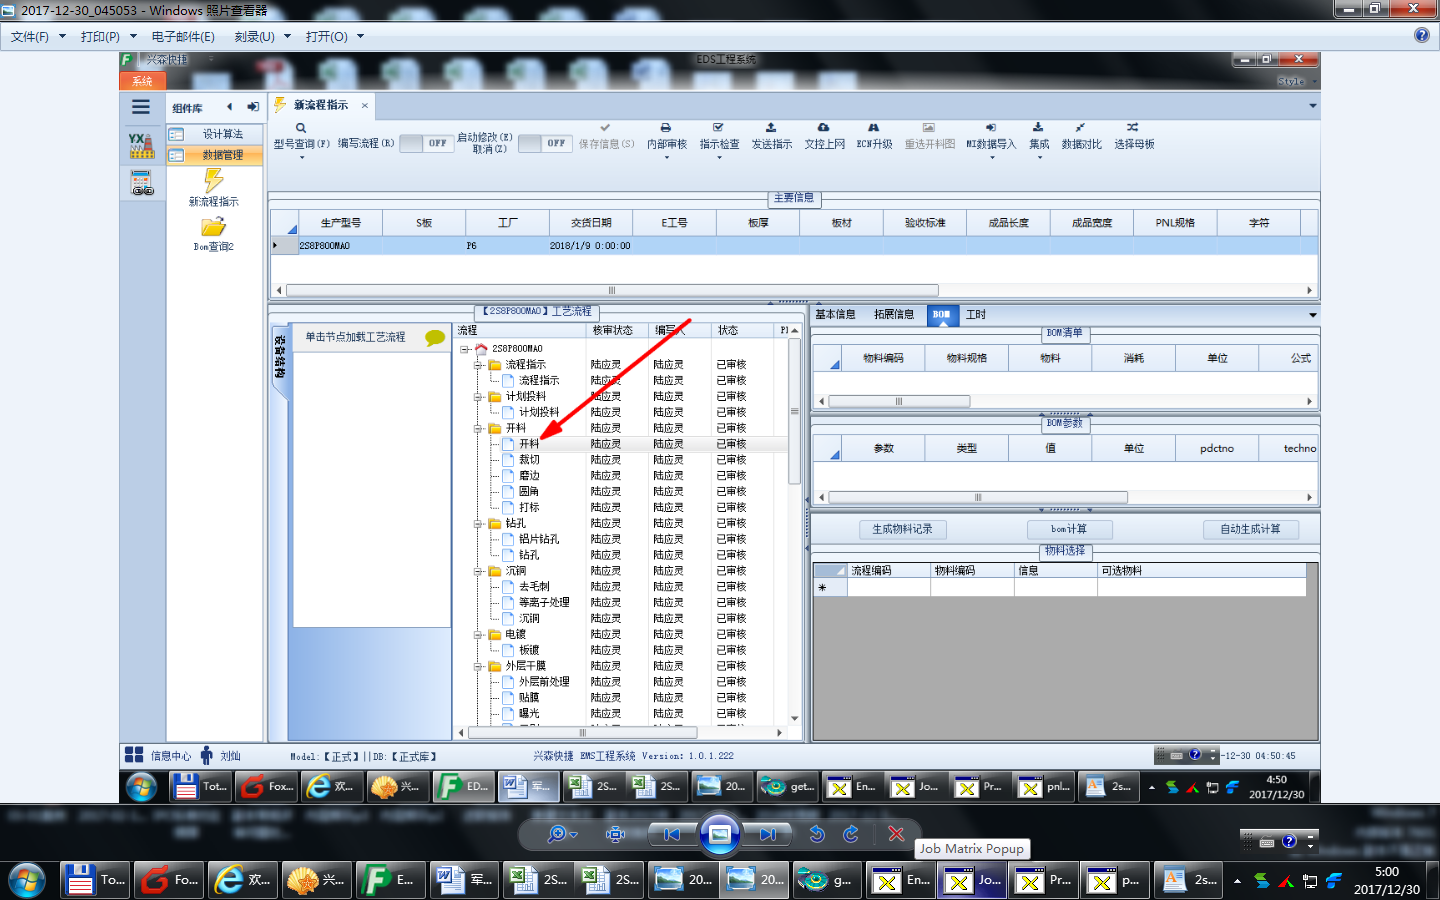This screenshot has height=900, width=1440.
Task: Click the bom计算 button
Action: tap(1069, 529)
